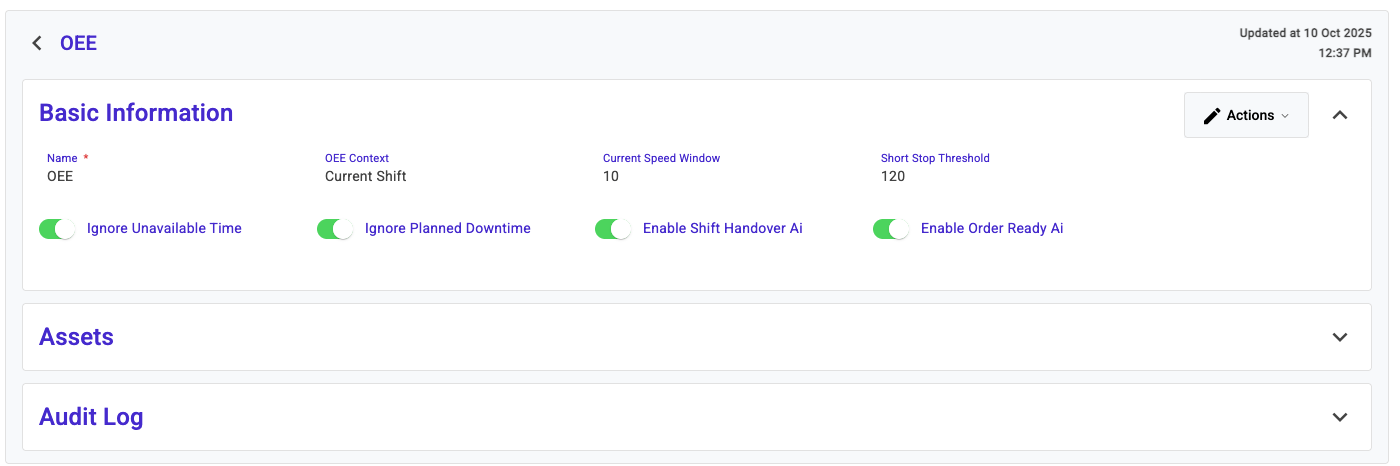Click the Assets section heading
This screenshot has width=1400, height=466.
76,337
